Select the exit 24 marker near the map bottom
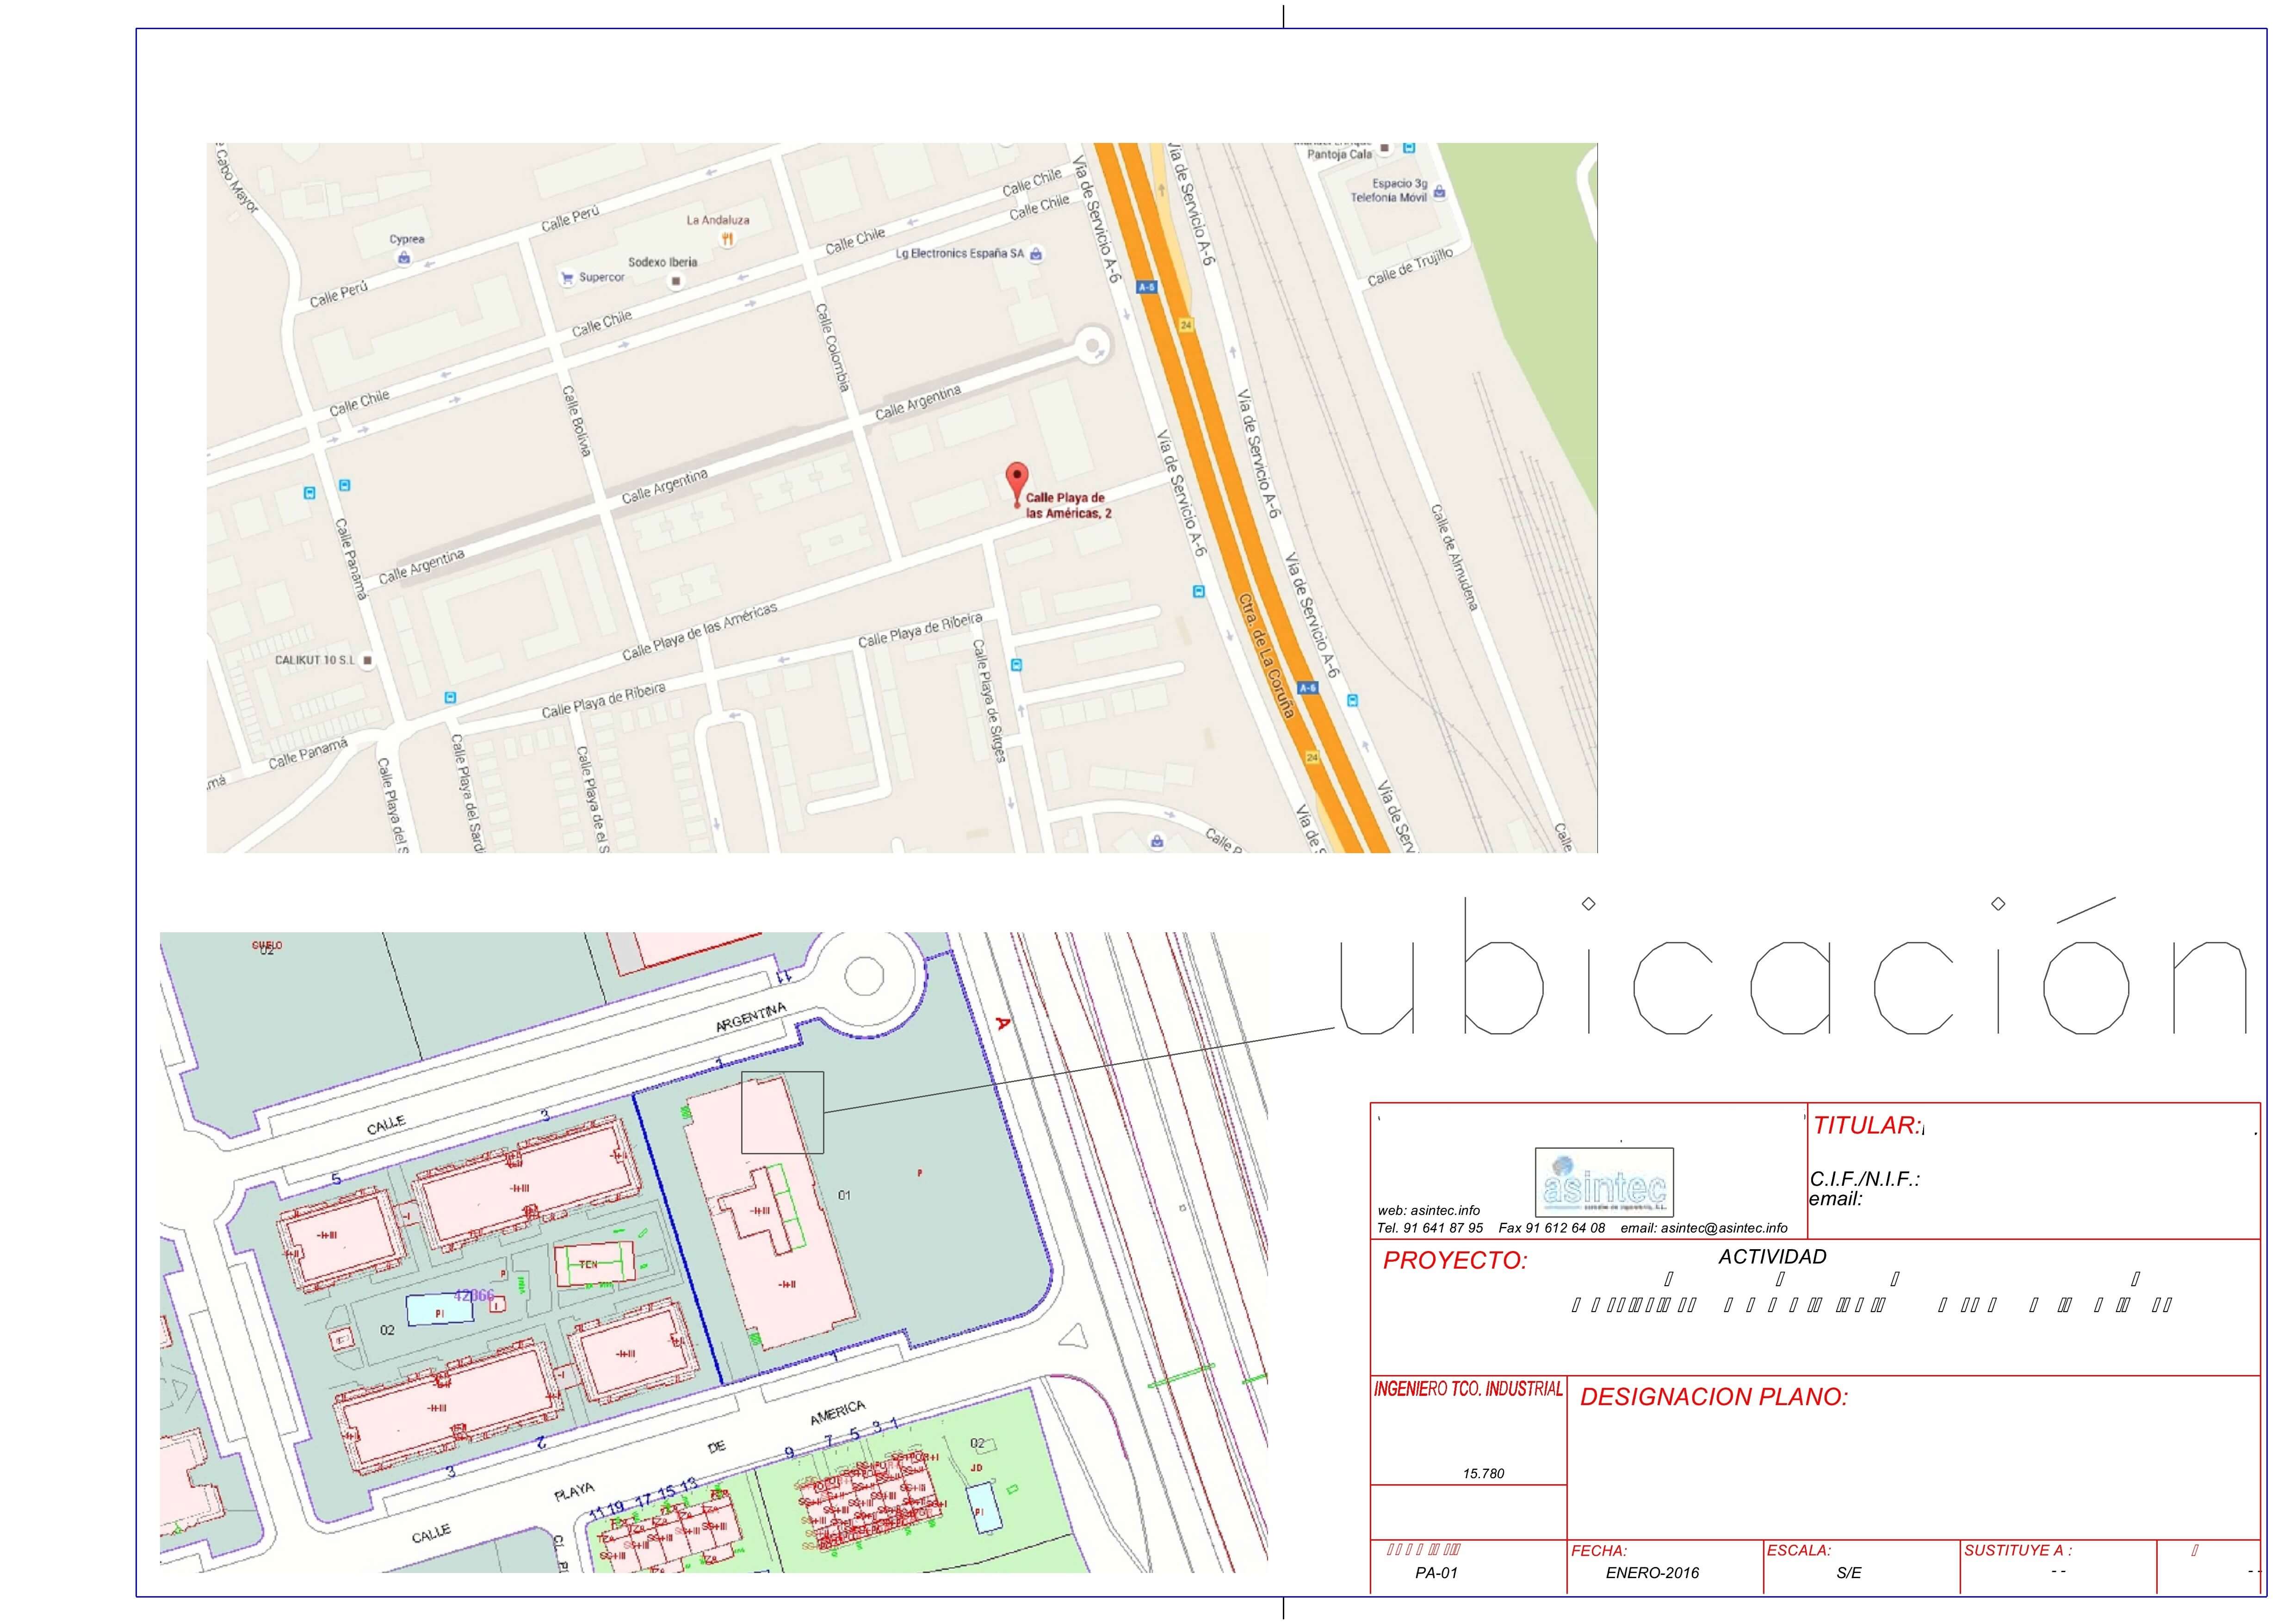 tap(1312, 758)
